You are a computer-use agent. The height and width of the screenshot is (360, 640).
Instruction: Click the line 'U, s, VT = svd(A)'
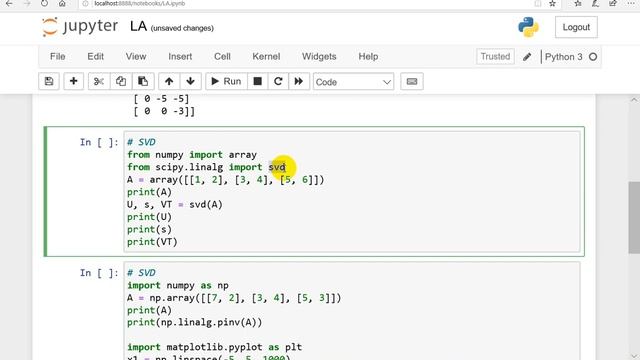tap(175, 204)
